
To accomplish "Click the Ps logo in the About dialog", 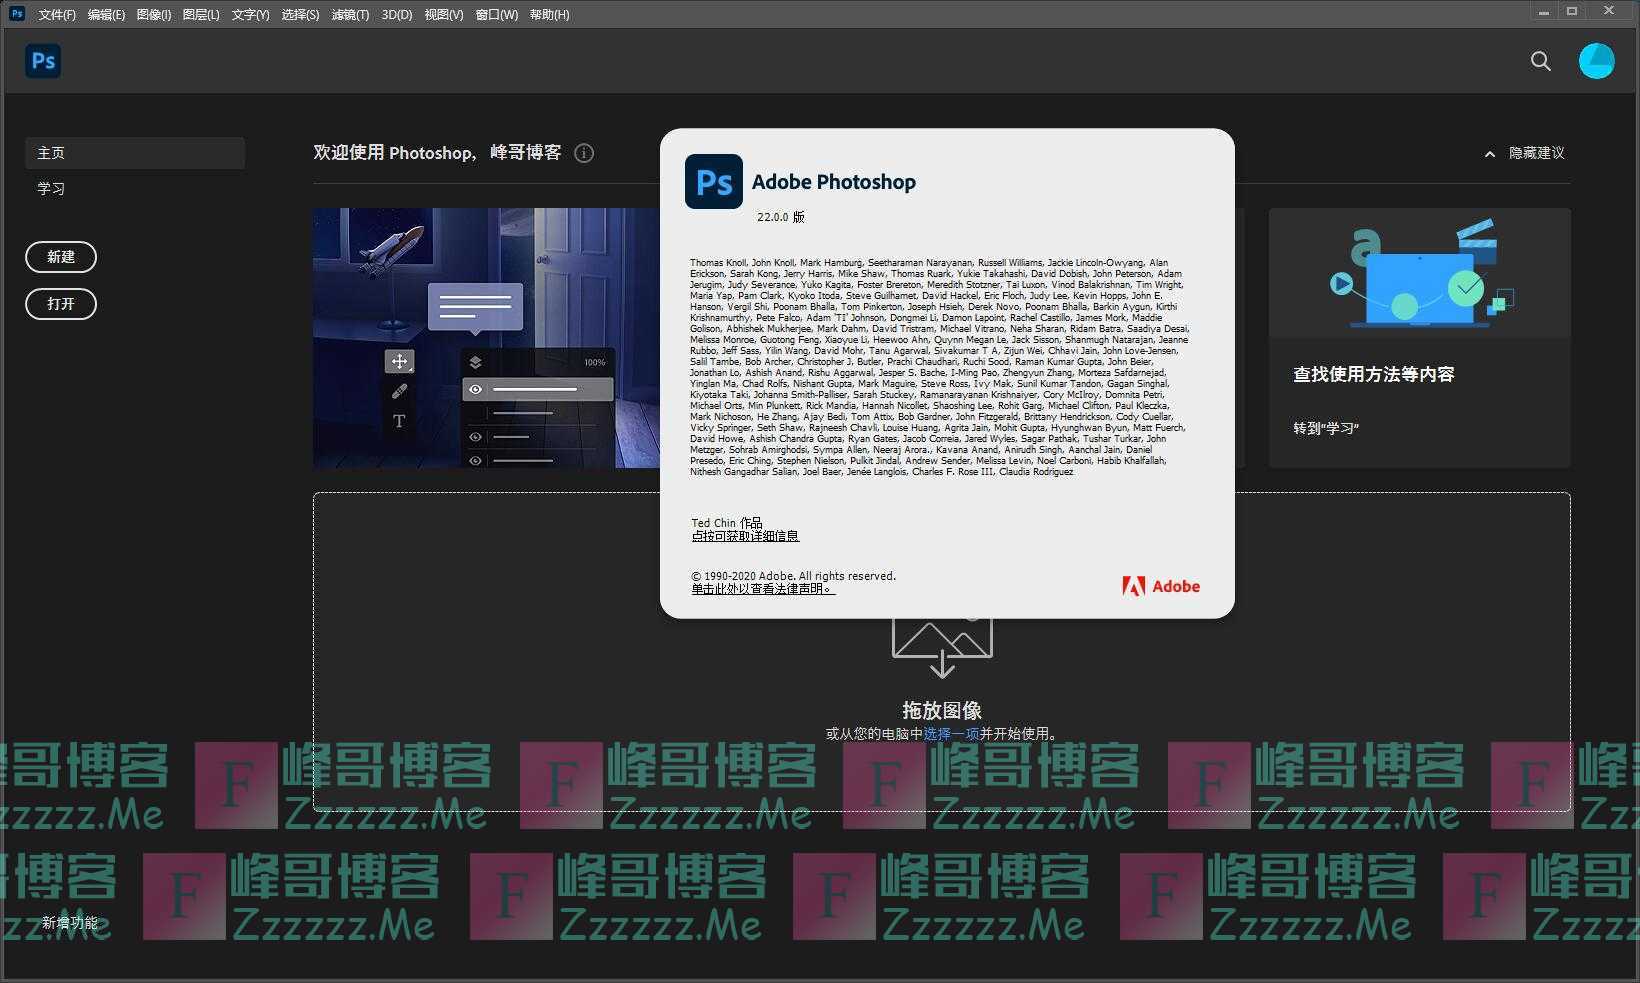I will (x=713, y=182).
